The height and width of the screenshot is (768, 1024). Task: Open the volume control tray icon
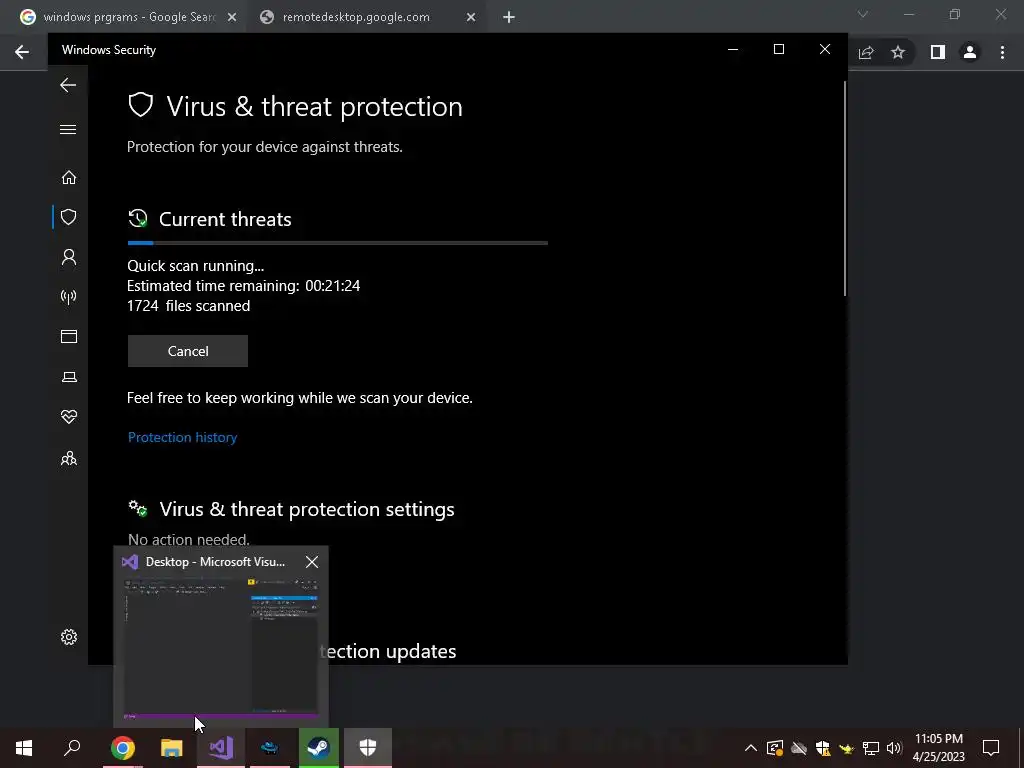coord(894,748)
